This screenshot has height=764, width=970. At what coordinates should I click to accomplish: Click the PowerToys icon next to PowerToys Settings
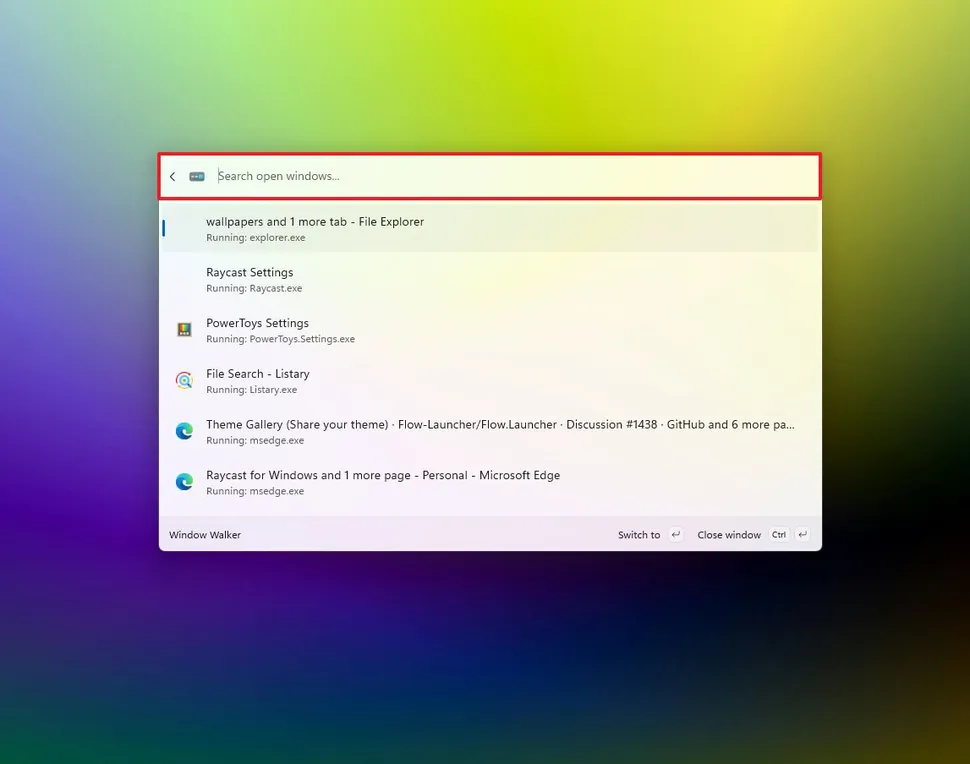[184, 330]
